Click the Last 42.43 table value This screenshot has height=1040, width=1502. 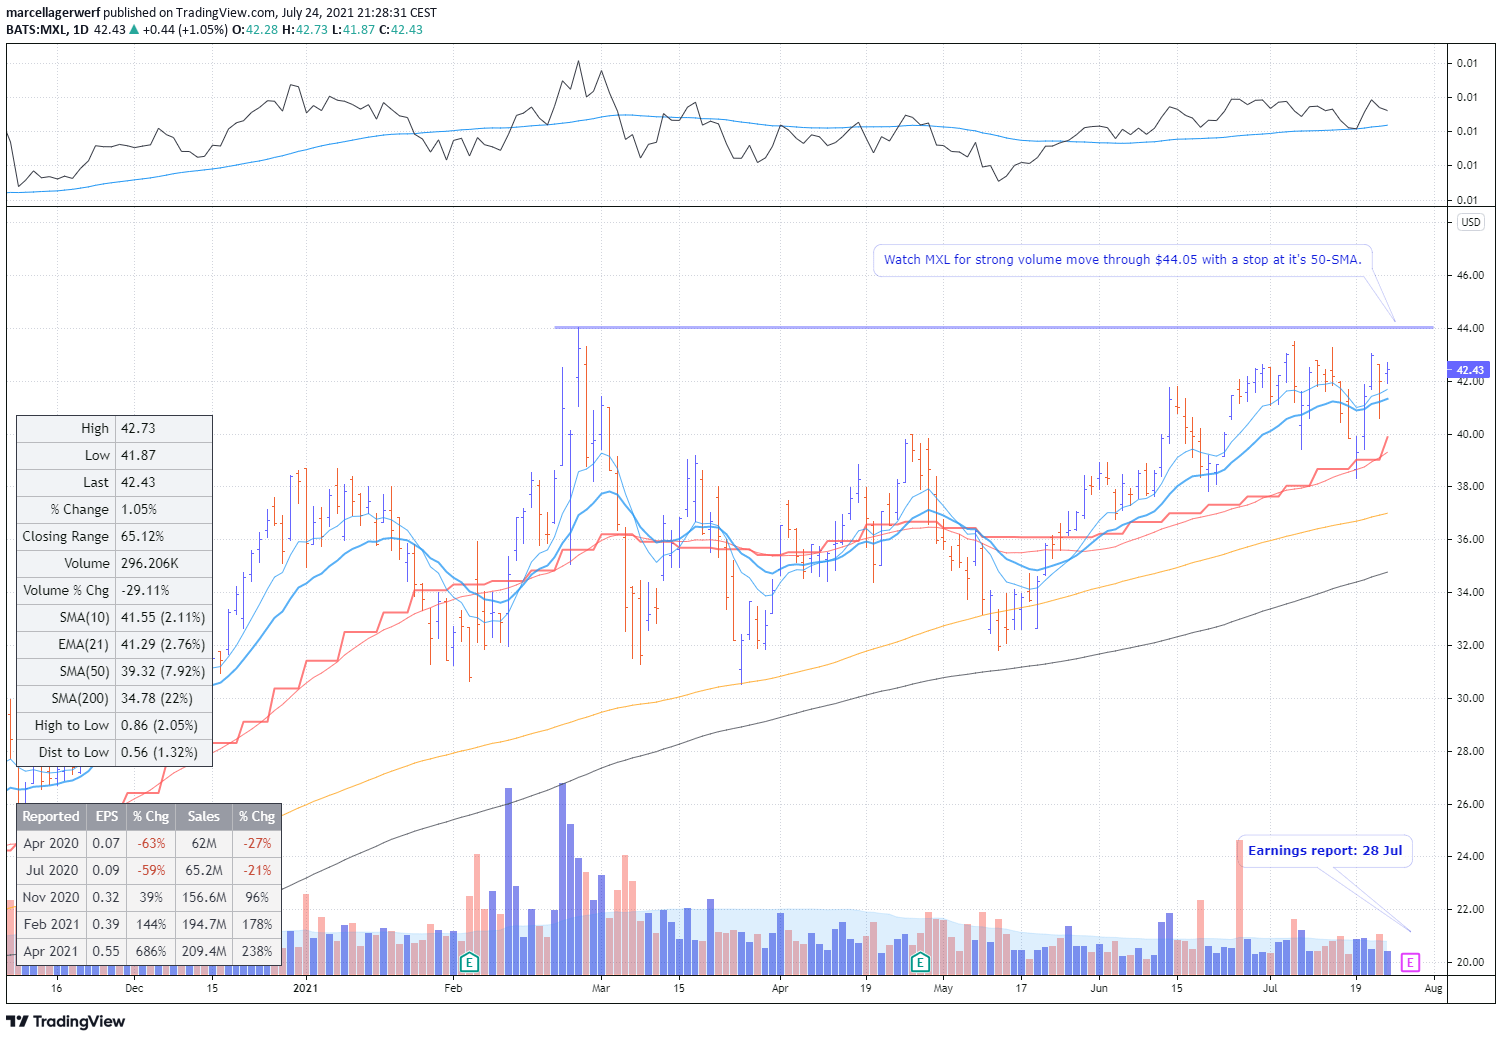pos(138,482)
